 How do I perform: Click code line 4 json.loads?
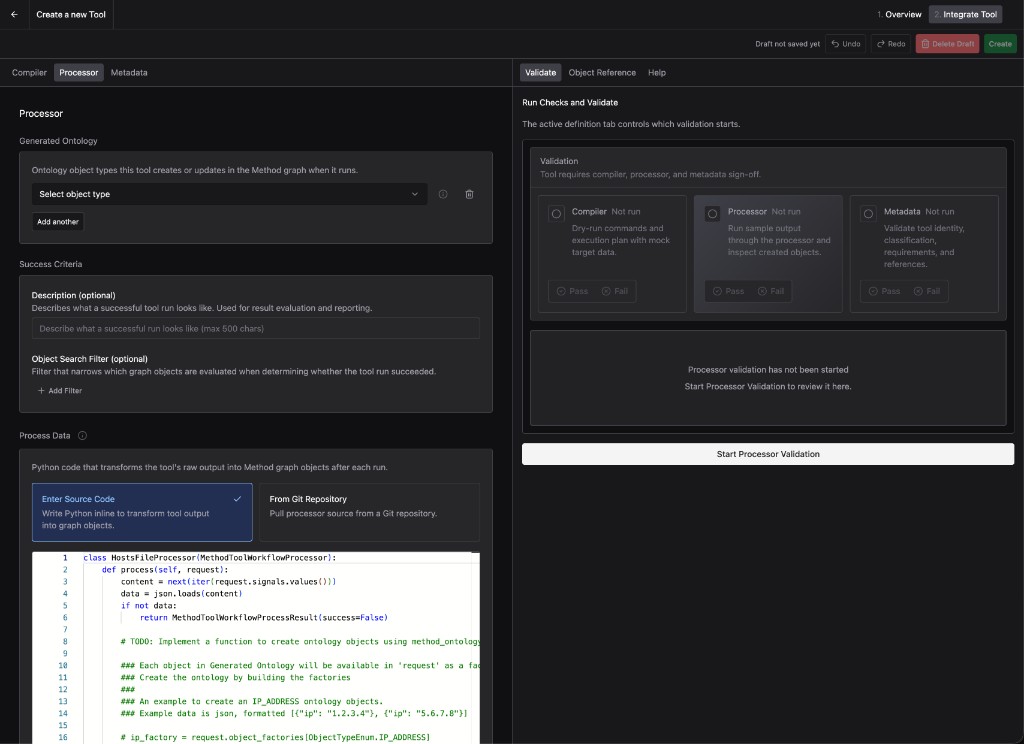click(182, 594)
